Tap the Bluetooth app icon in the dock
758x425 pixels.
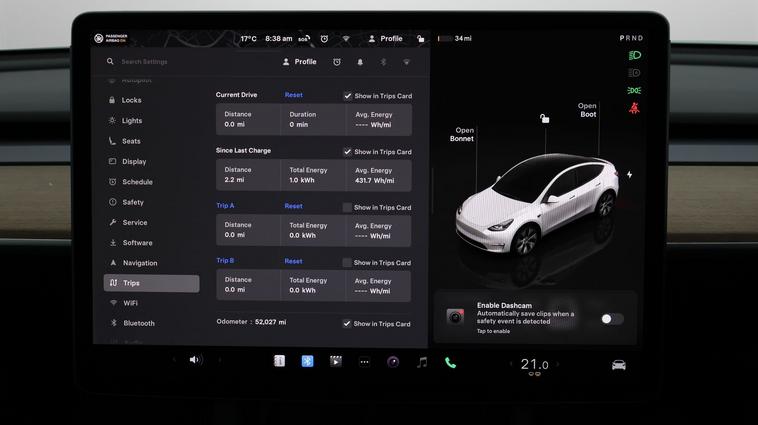pos(308,361)
